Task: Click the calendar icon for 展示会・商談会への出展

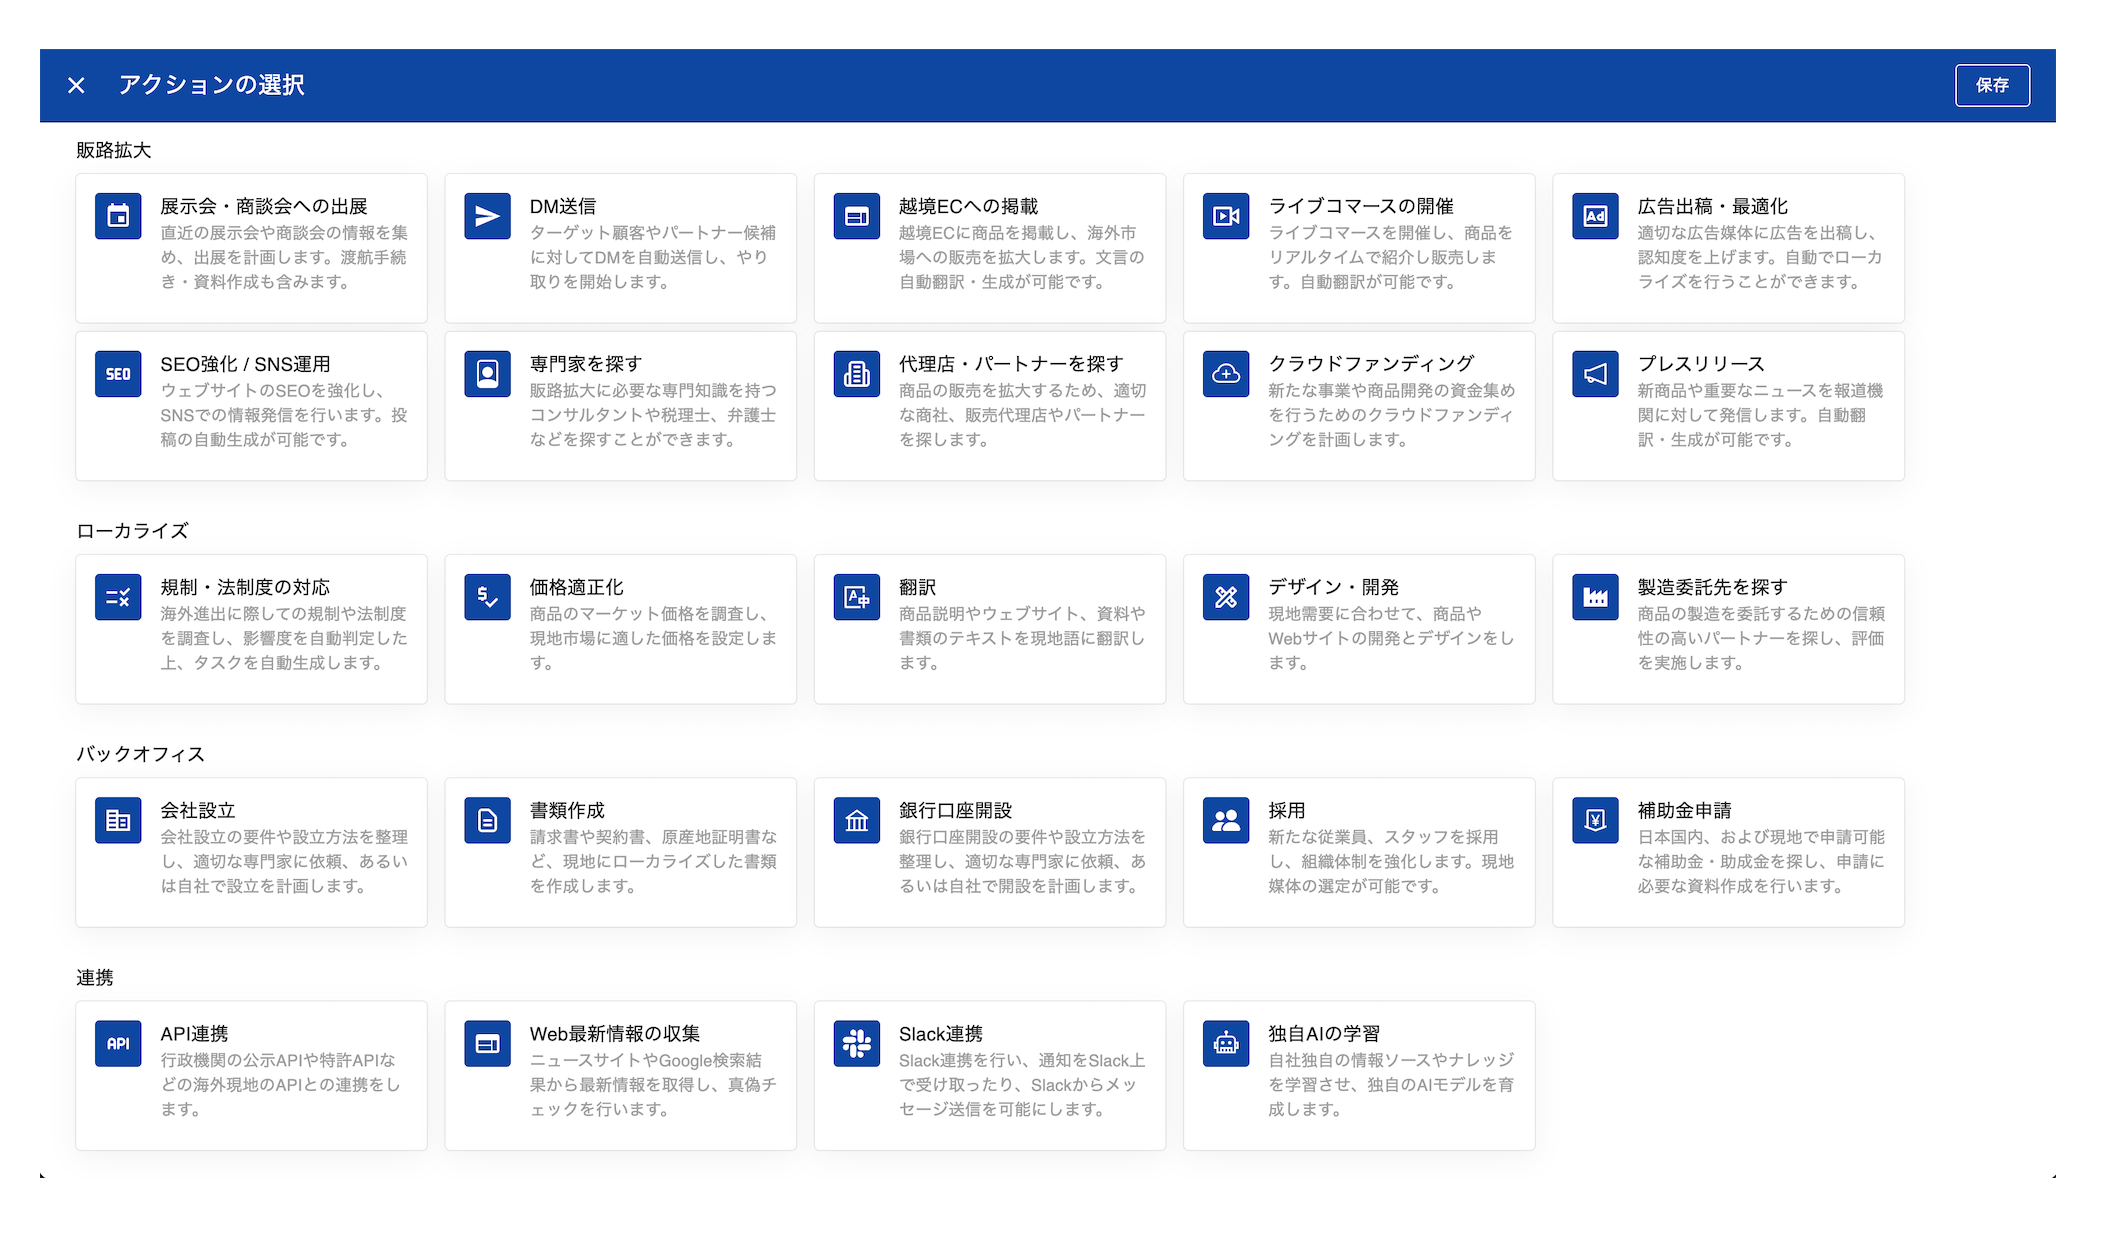Action: click(118, 216)
